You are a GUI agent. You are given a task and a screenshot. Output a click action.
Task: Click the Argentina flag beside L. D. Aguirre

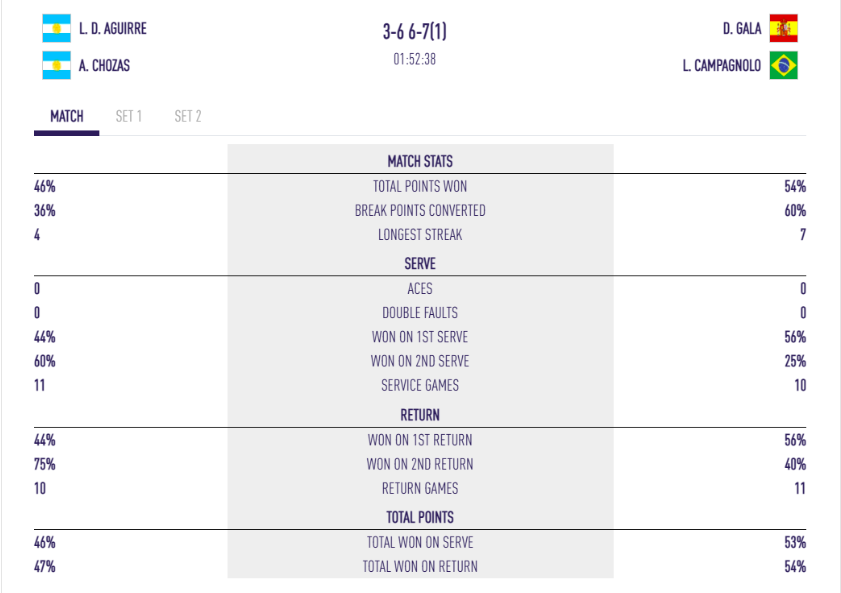pyautogui.click(x=56, y=28)
